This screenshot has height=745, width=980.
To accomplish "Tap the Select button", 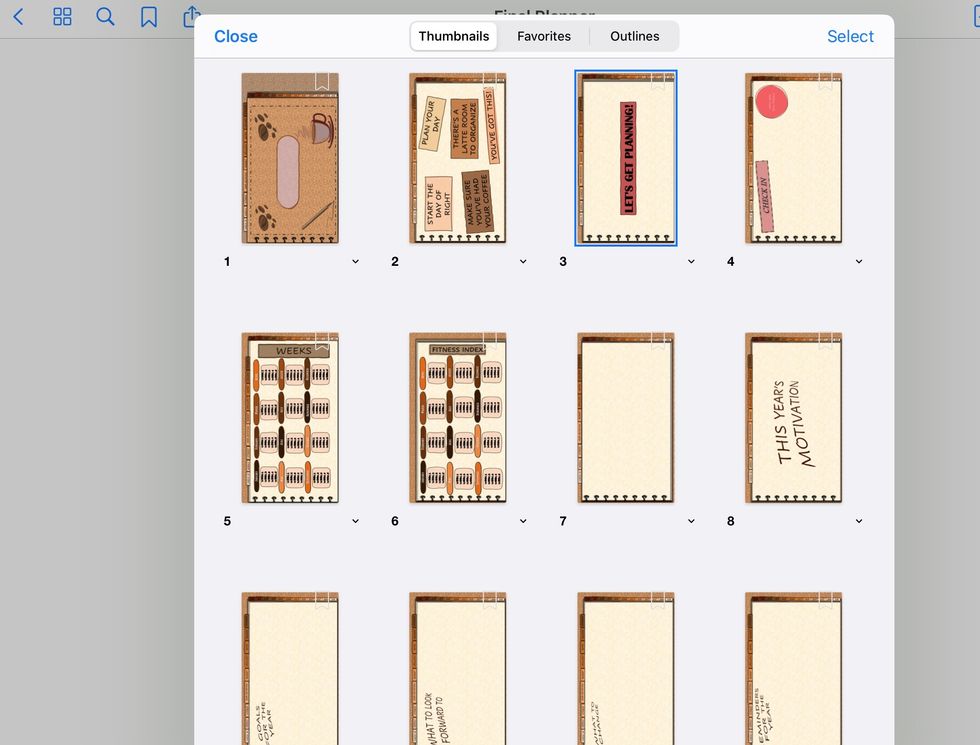I will tap(850, 36).
